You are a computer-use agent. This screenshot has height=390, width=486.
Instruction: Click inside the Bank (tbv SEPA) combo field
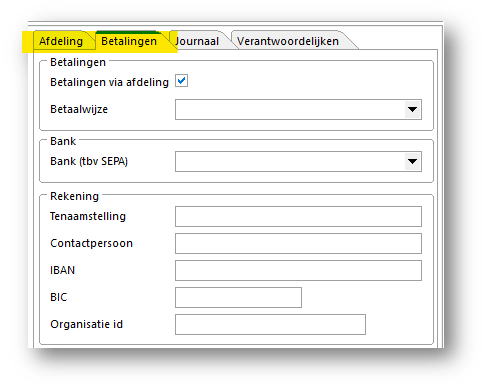click(298, 161)
